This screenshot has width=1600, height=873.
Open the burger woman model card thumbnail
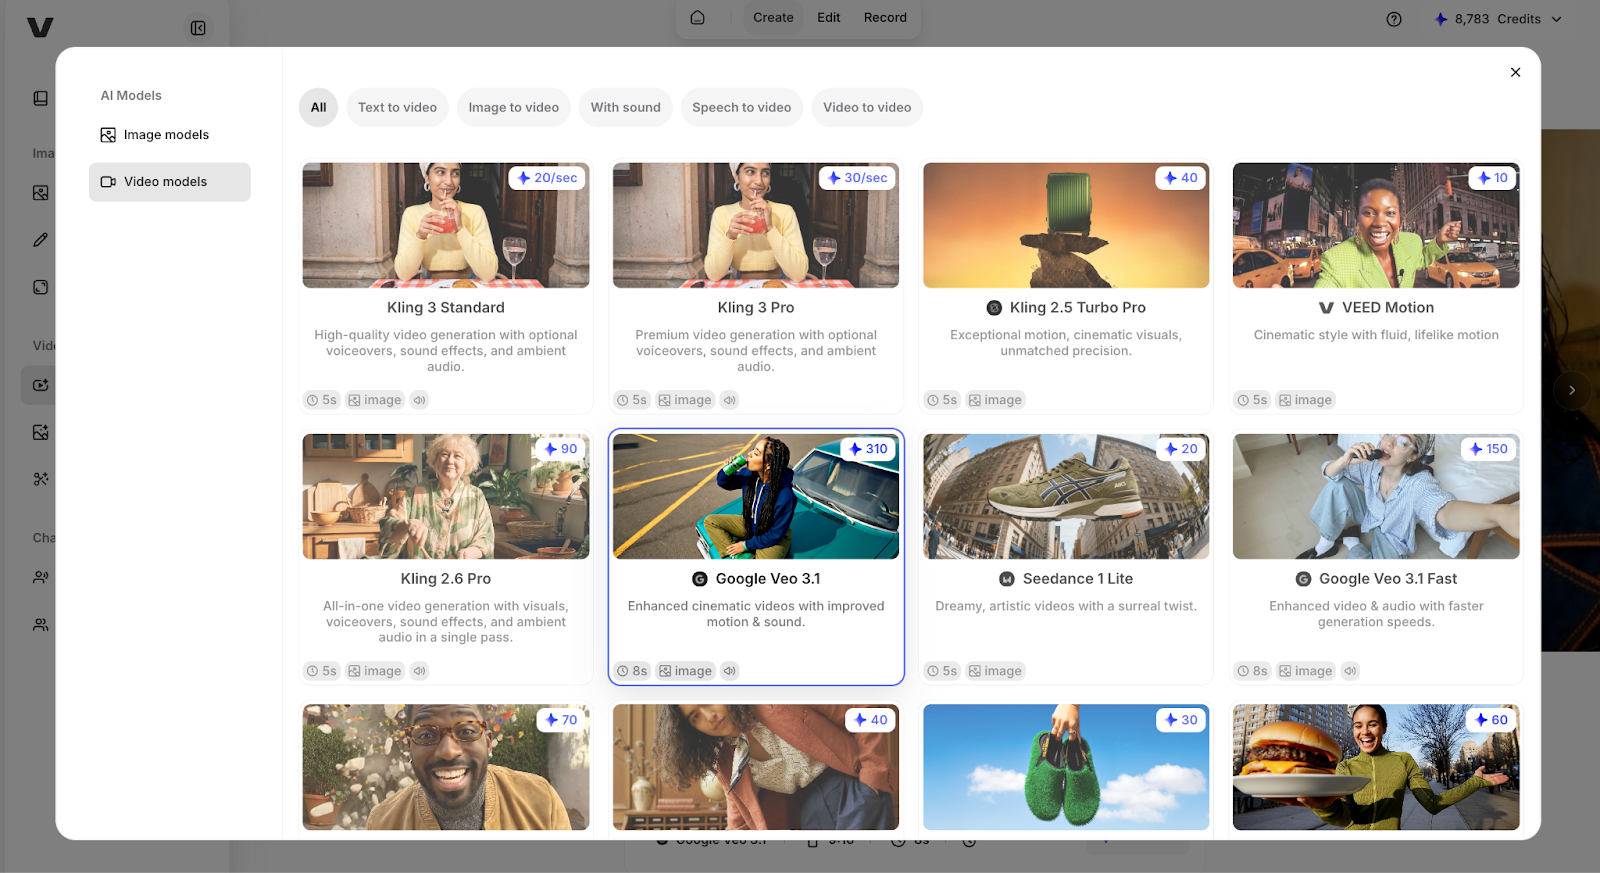1376,768
